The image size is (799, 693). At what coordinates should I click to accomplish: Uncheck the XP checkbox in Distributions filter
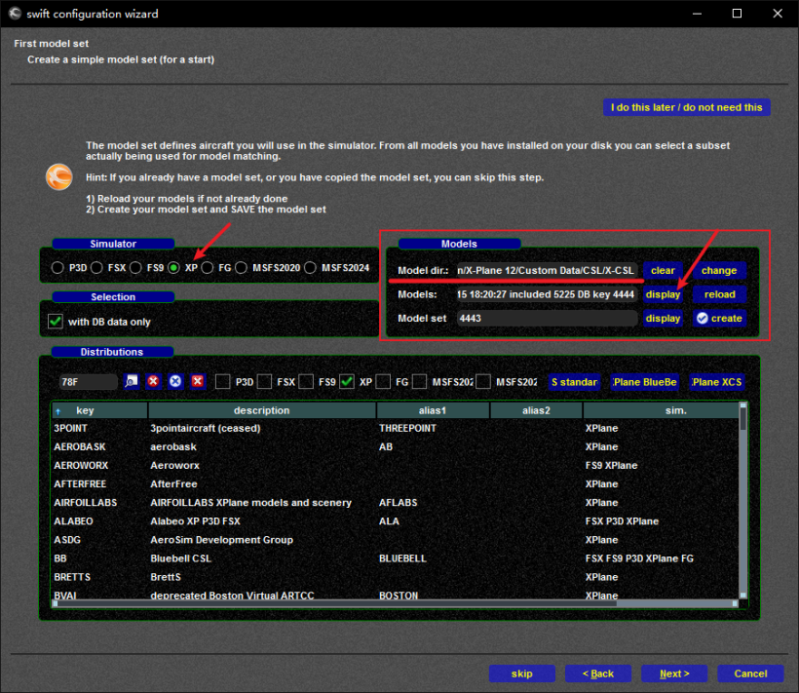point(347,382)
